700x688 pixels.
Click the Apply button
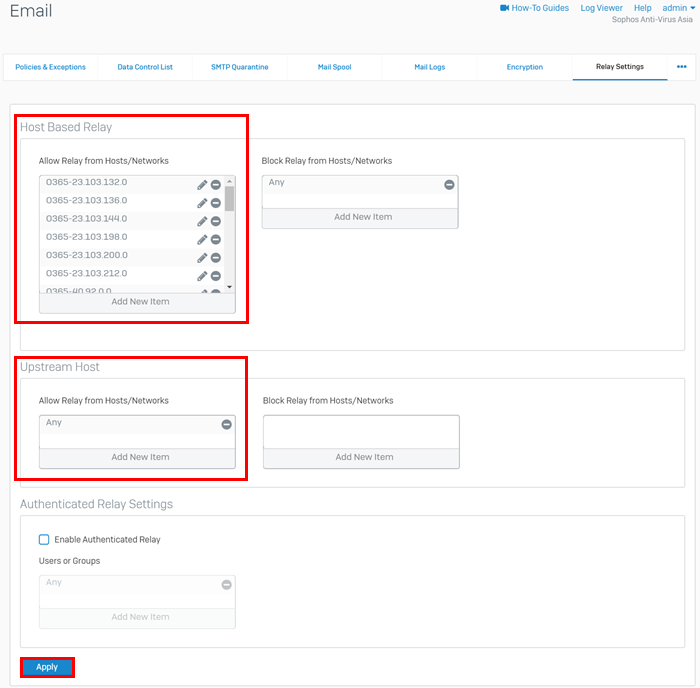click(47, 667)
